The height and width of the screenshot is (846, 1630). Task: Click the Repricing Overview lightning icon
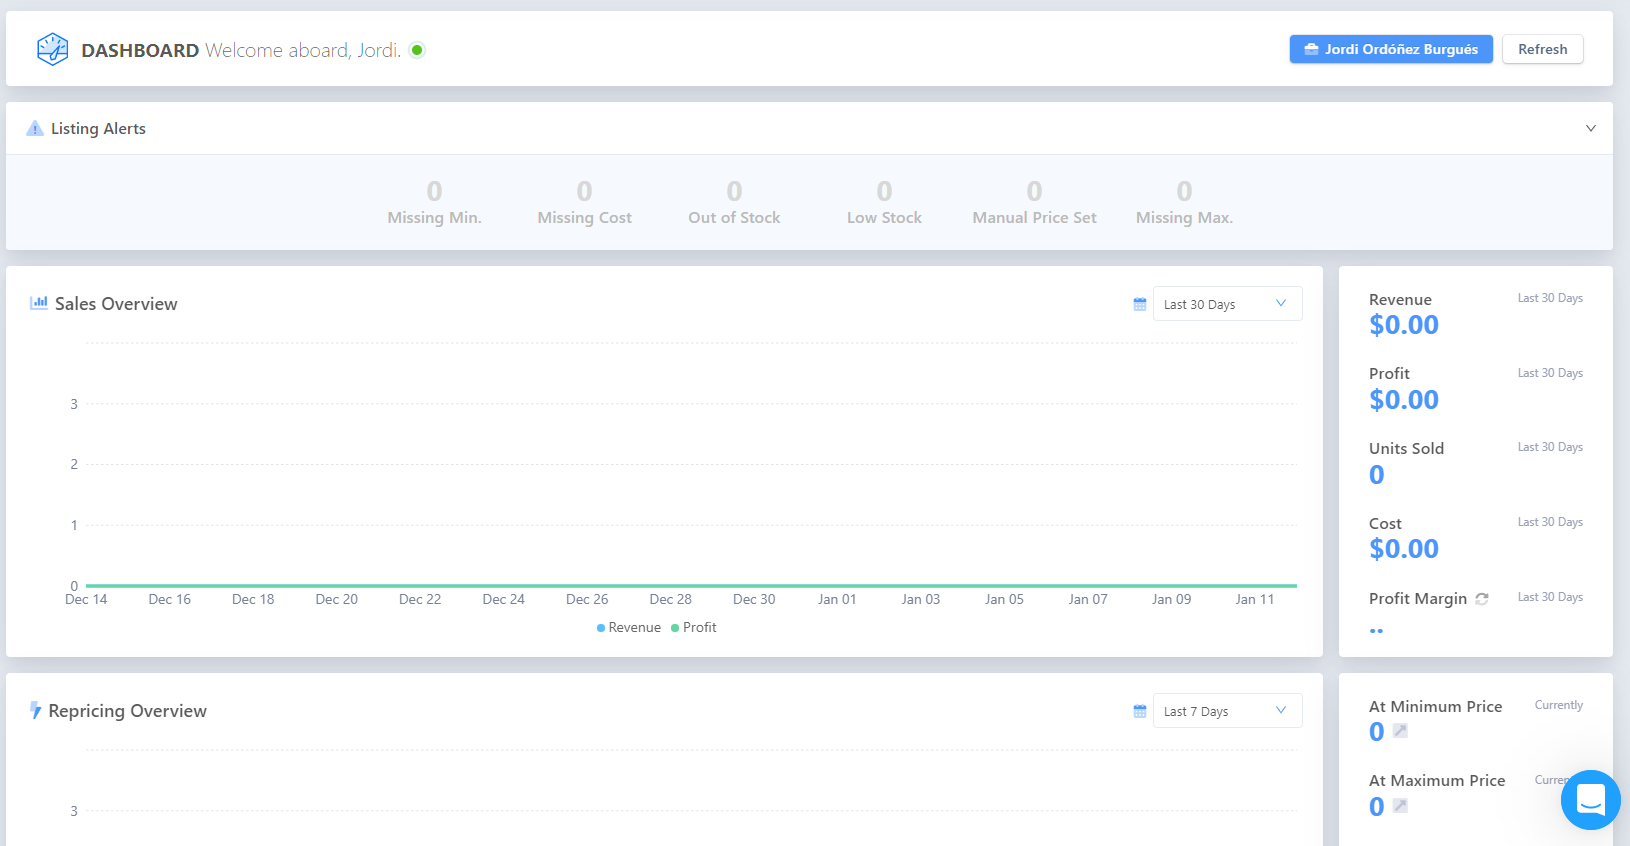tap(36, 711)
